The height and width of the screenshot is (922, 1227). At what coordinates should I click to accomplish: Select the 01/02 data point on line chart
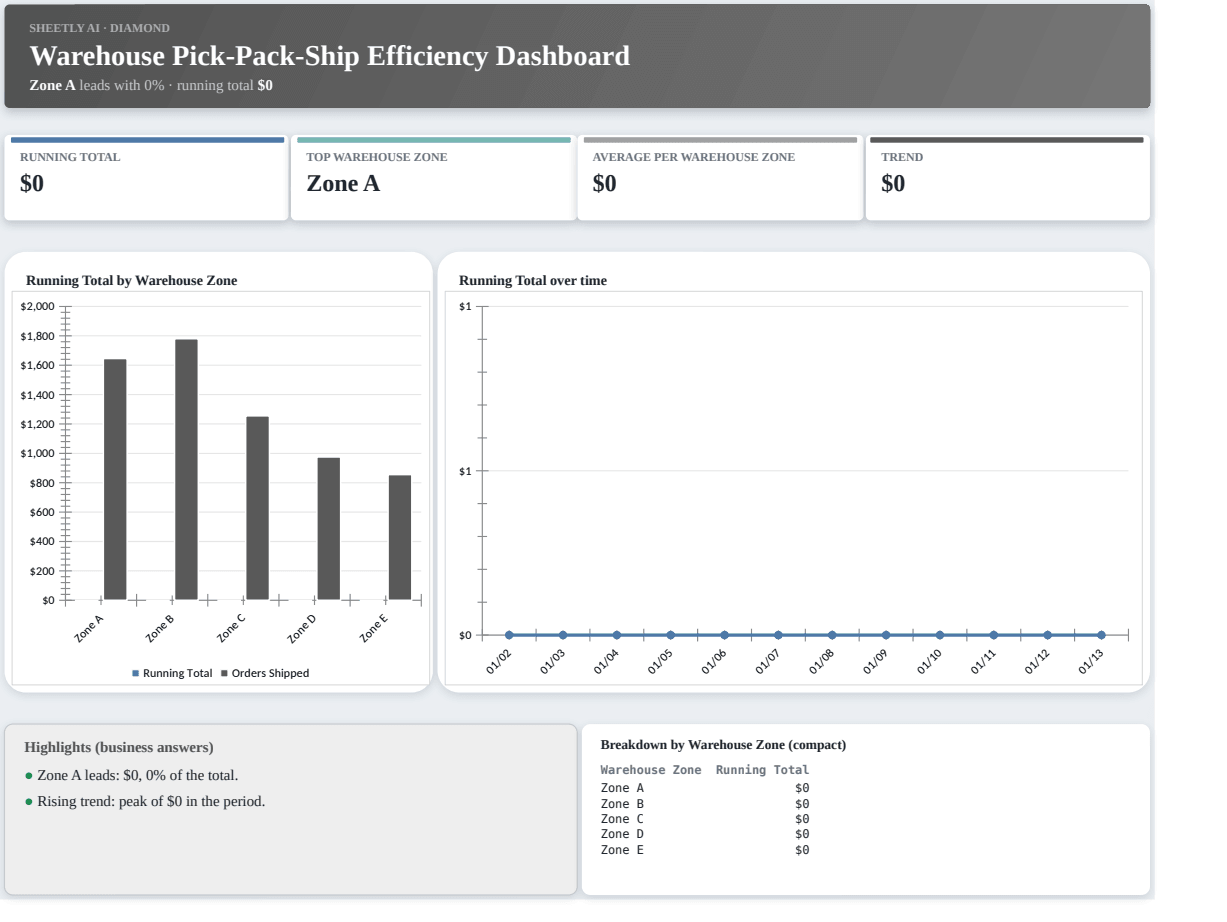(509, 635)
